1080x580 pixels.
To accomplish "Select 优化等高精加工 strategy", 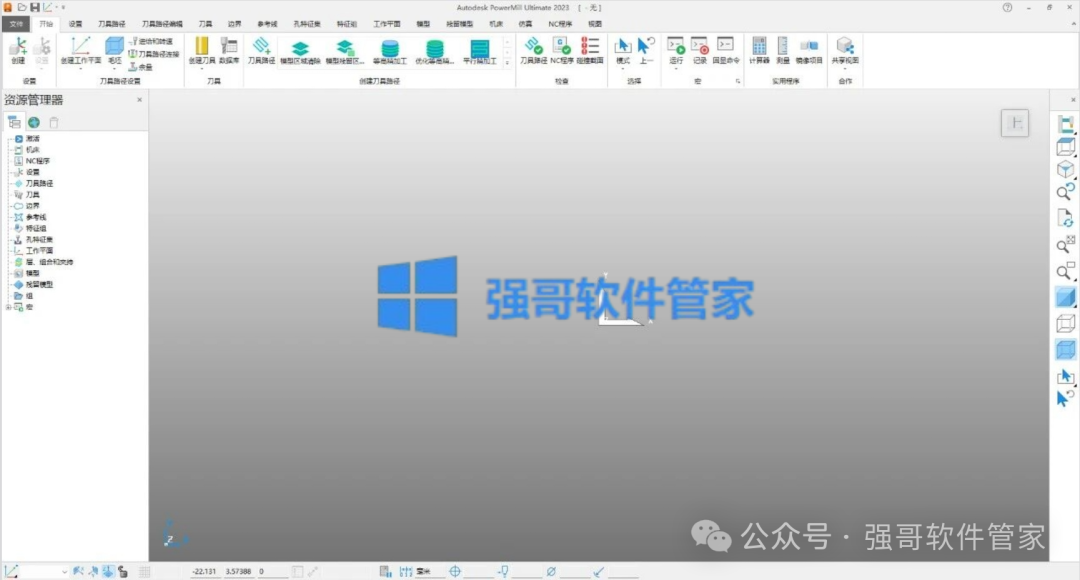I will (x=435, y=52).
